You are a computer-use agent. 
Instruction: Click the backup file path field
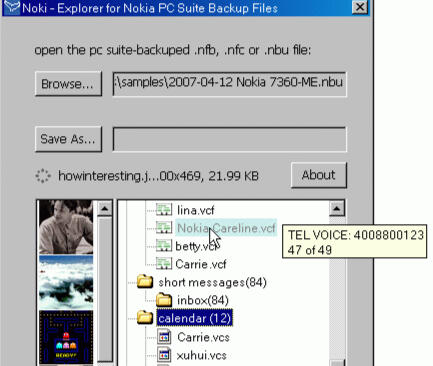(x=229, y=84)
